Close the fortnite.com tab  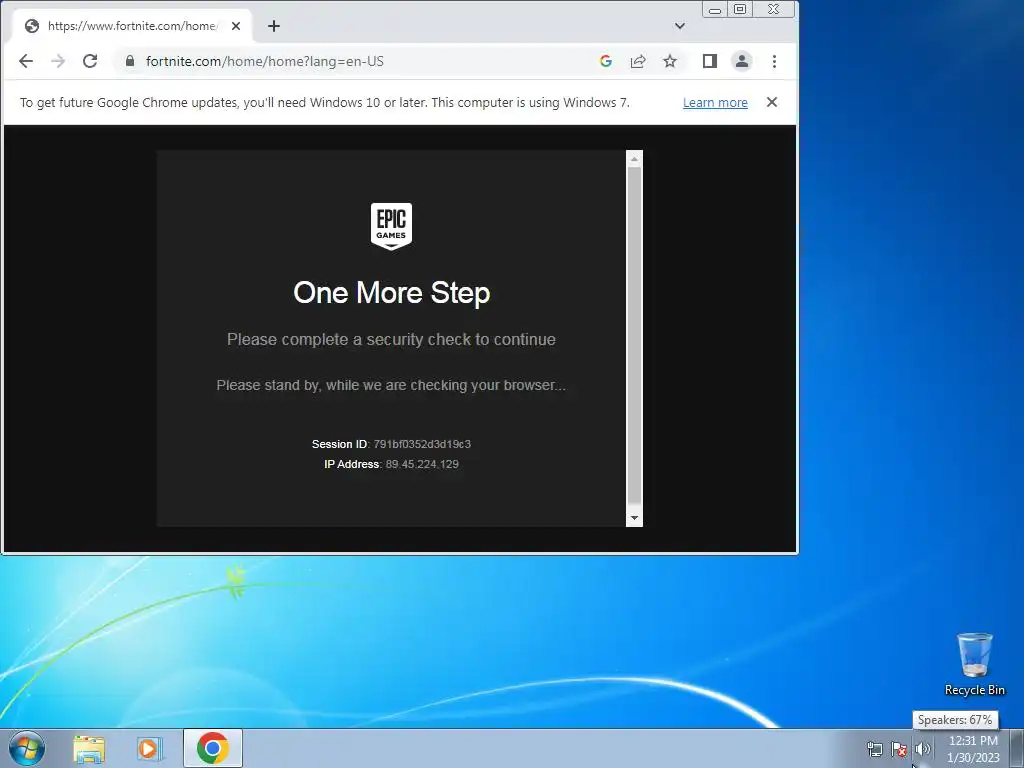coord(236,26)
